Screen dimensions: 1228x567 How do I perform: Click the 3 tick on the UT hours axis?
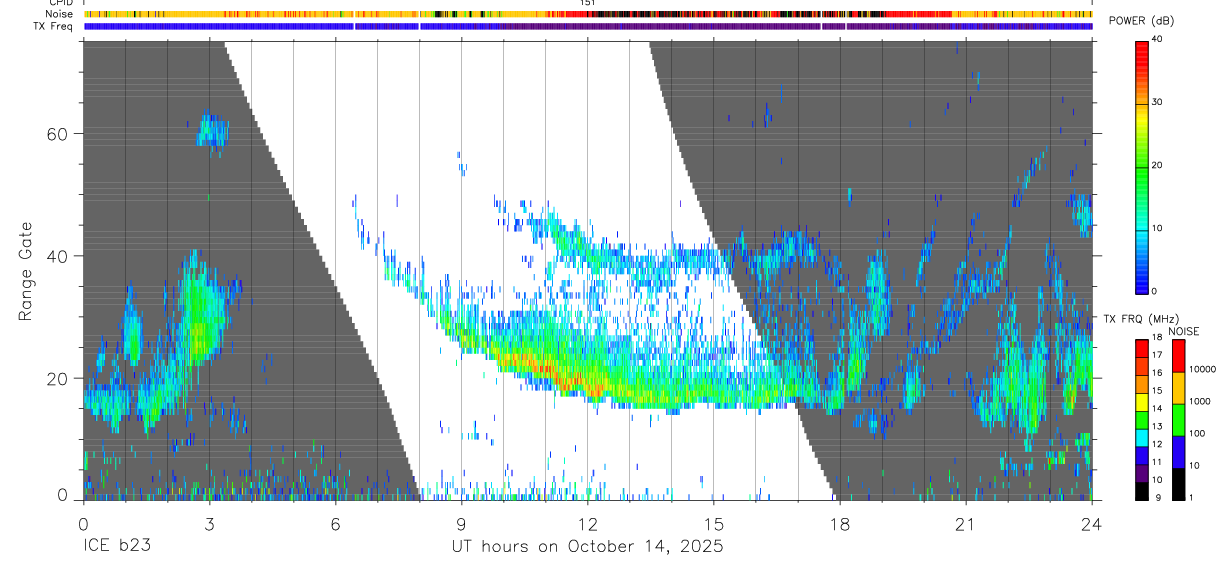tap(209, 523)
